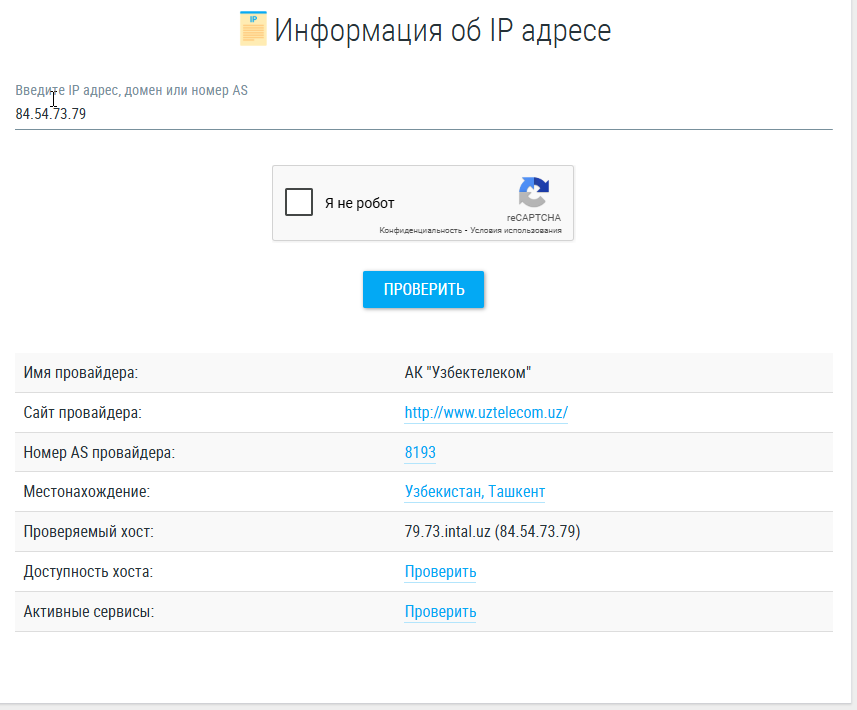
Task: Focus the IP address input field
Action: coord(424,114)
